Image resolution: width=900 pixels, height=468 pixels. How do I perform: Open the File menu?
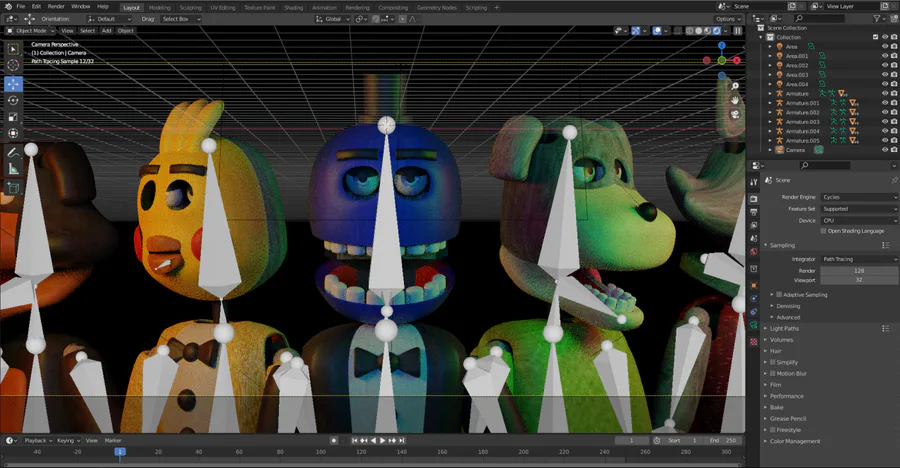21,6
